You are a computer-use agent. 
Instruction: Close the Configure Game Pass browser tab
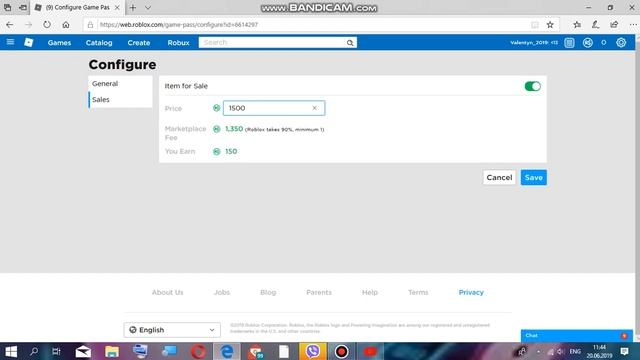point(117,7)
